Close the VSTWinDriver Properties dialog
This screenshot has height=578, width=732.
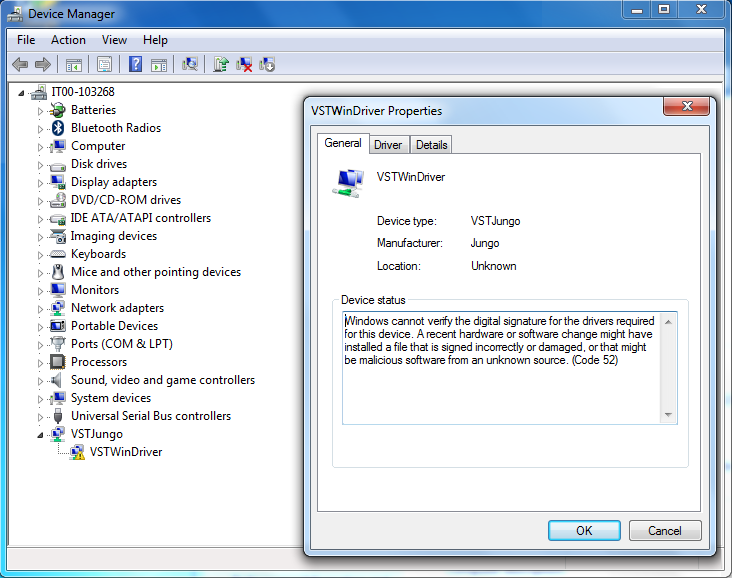pyautogui.click(x=687, y=106)
